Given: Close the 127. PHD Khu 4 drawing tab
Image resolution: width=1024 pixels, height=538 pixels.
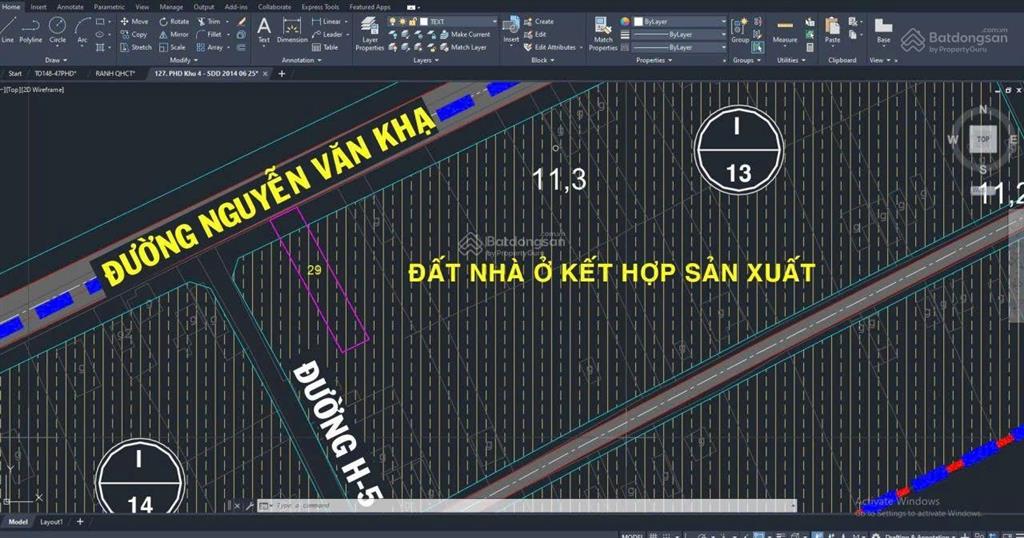Looking at the screenshot, I should click(x=264, y=74).
